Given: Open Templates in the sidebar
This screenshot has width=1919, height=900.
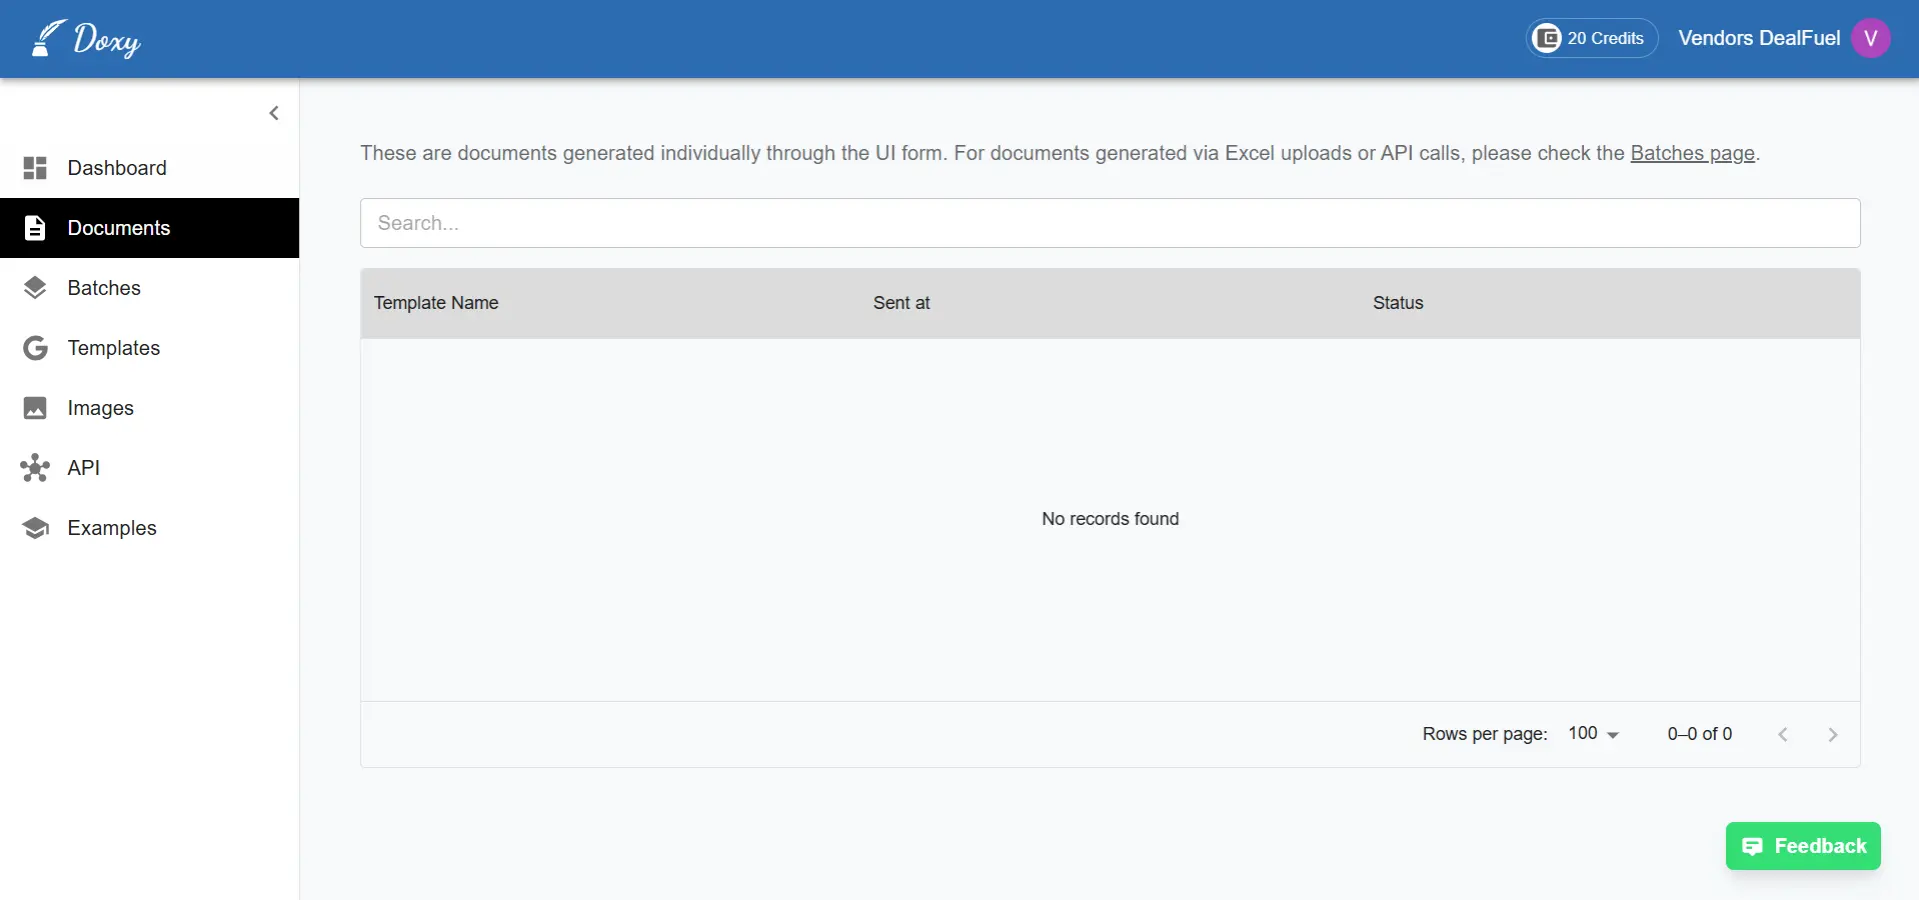Looking at the screenshot, I should (150, 348).
